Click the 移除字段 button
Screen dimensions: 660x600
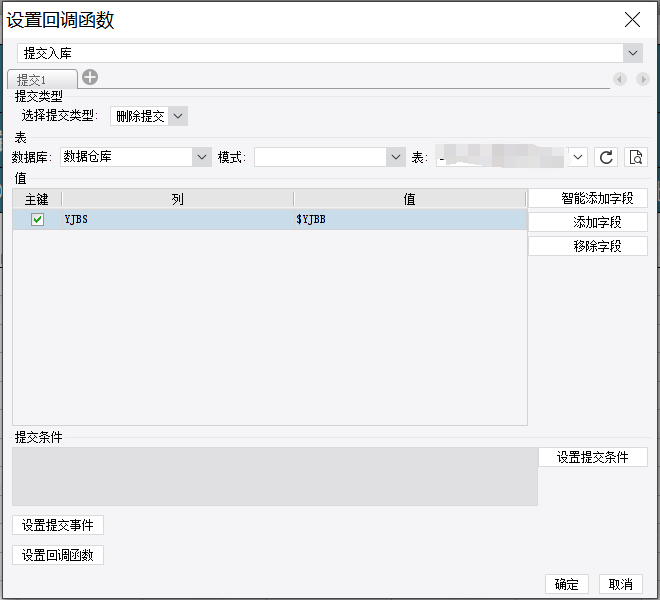pyautogui.click(x=588, y=246)
